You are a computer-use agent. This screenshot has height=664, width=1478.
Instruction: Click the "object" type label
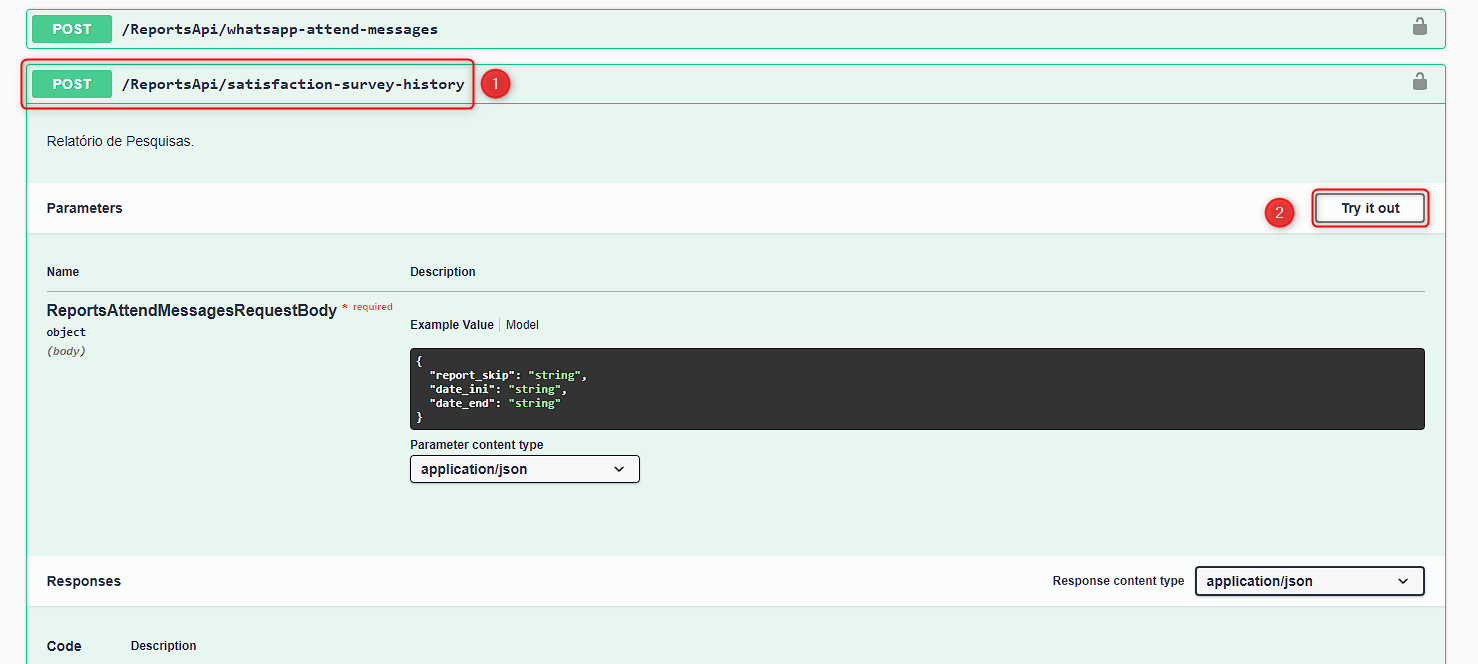pos(66,332)
